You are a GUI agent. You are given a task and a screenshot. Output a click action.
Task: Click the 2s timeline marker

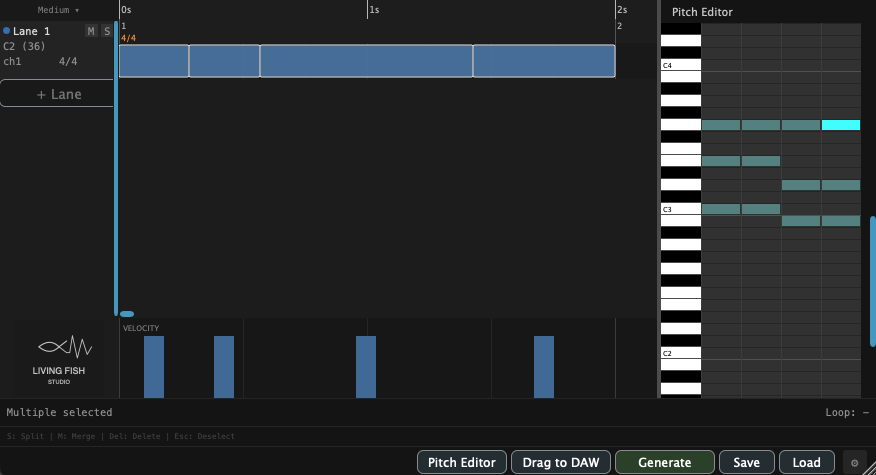(x=622, y=10)
